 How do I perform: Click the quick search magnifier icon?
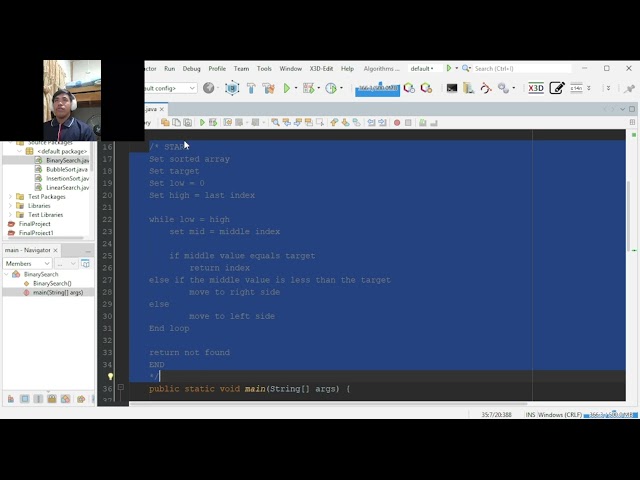tap(466, 68)
